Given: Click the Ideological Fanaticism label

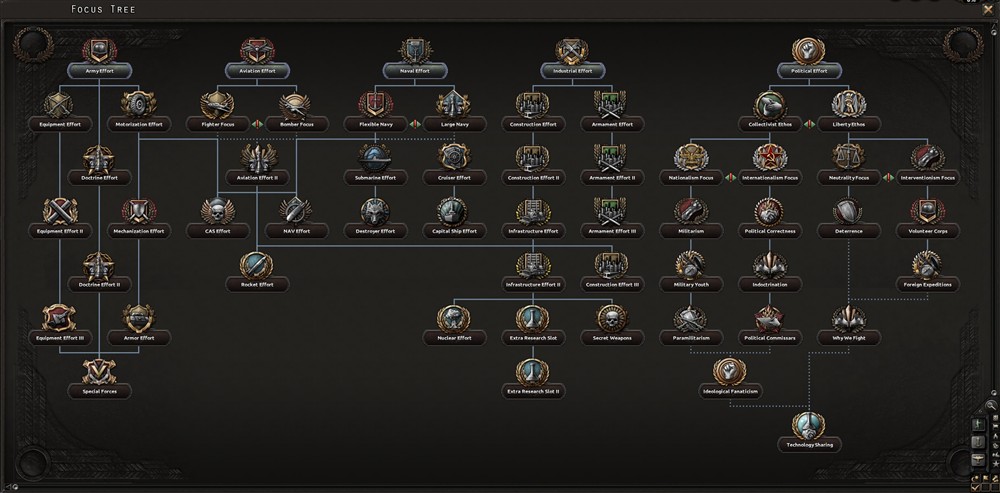Looking at the screenshot, I should [x=730, y=392].
